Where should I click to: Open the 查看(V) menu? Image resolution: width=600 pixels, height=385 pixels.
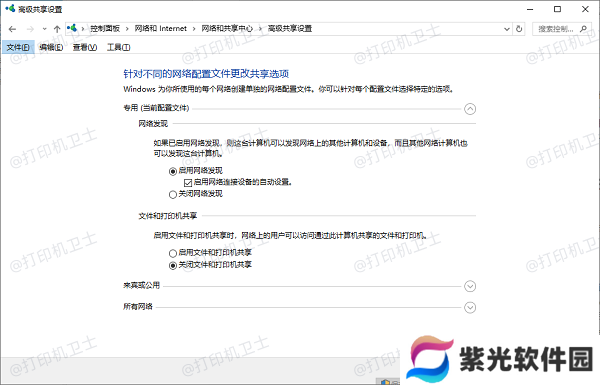click(x=85, y=47)
